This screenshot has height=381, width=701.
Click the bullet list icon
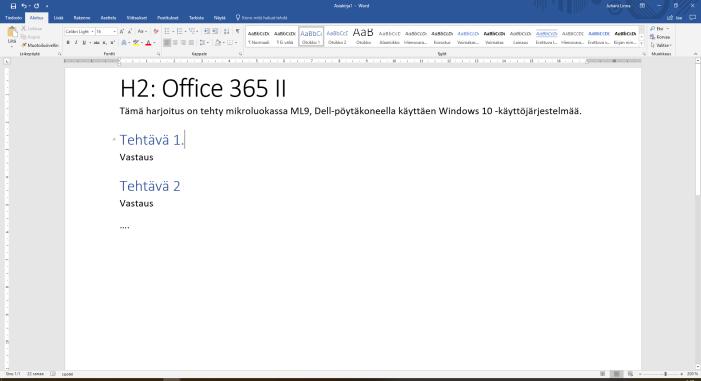point(167,31)
